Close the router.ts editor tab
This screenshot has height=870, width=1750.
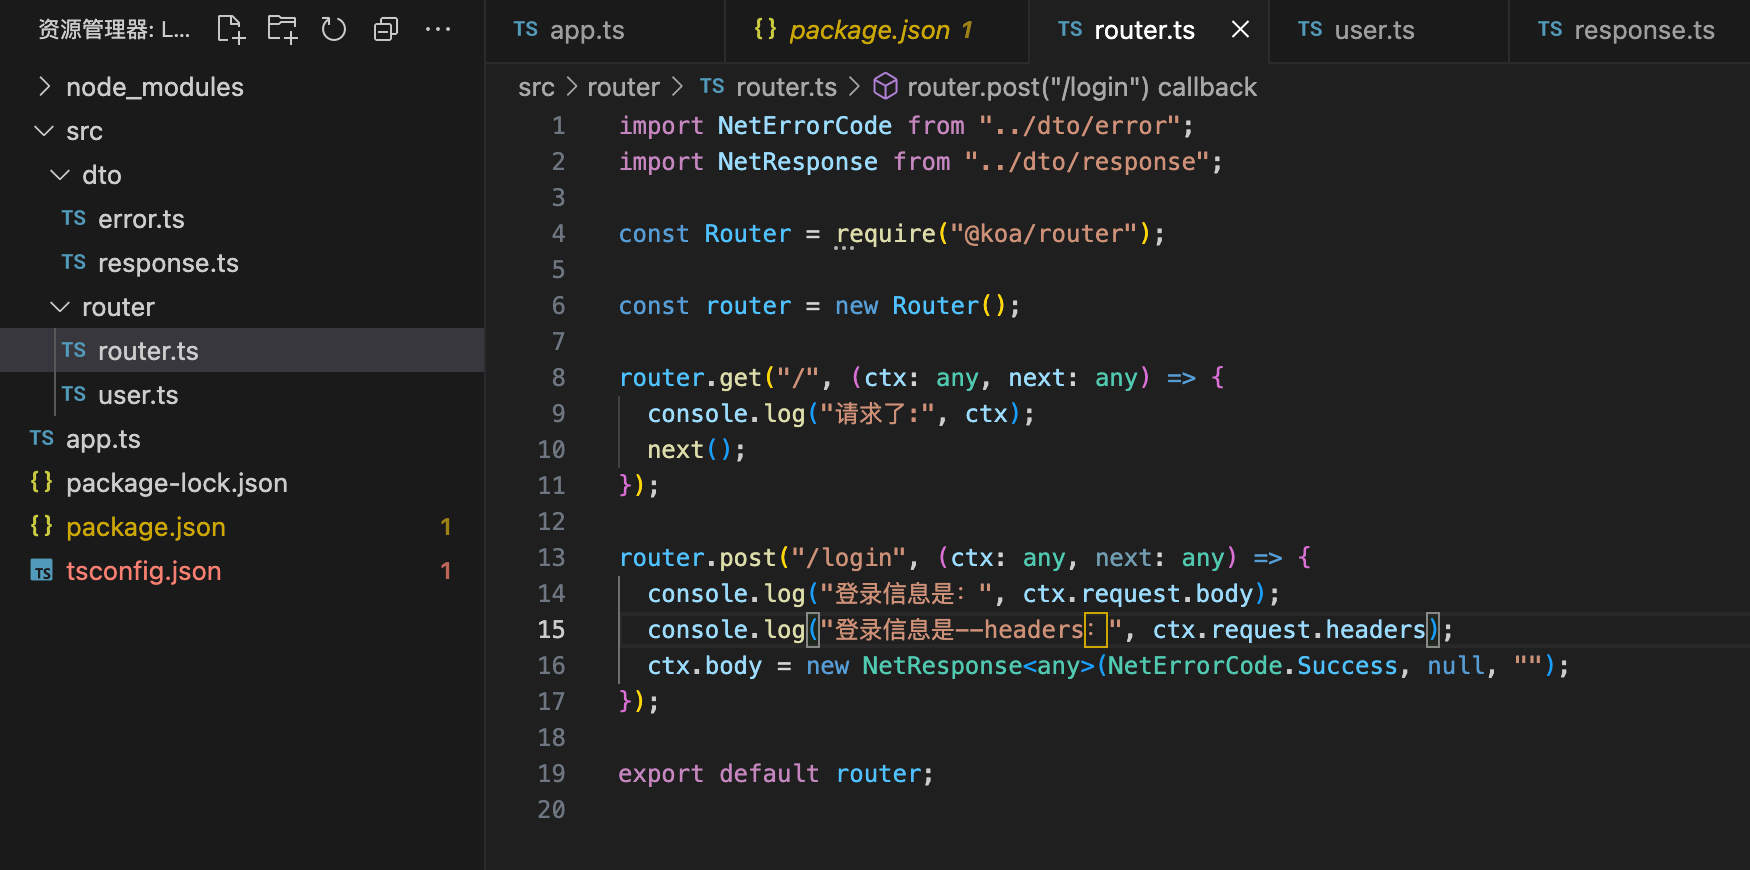(1240, 30)
